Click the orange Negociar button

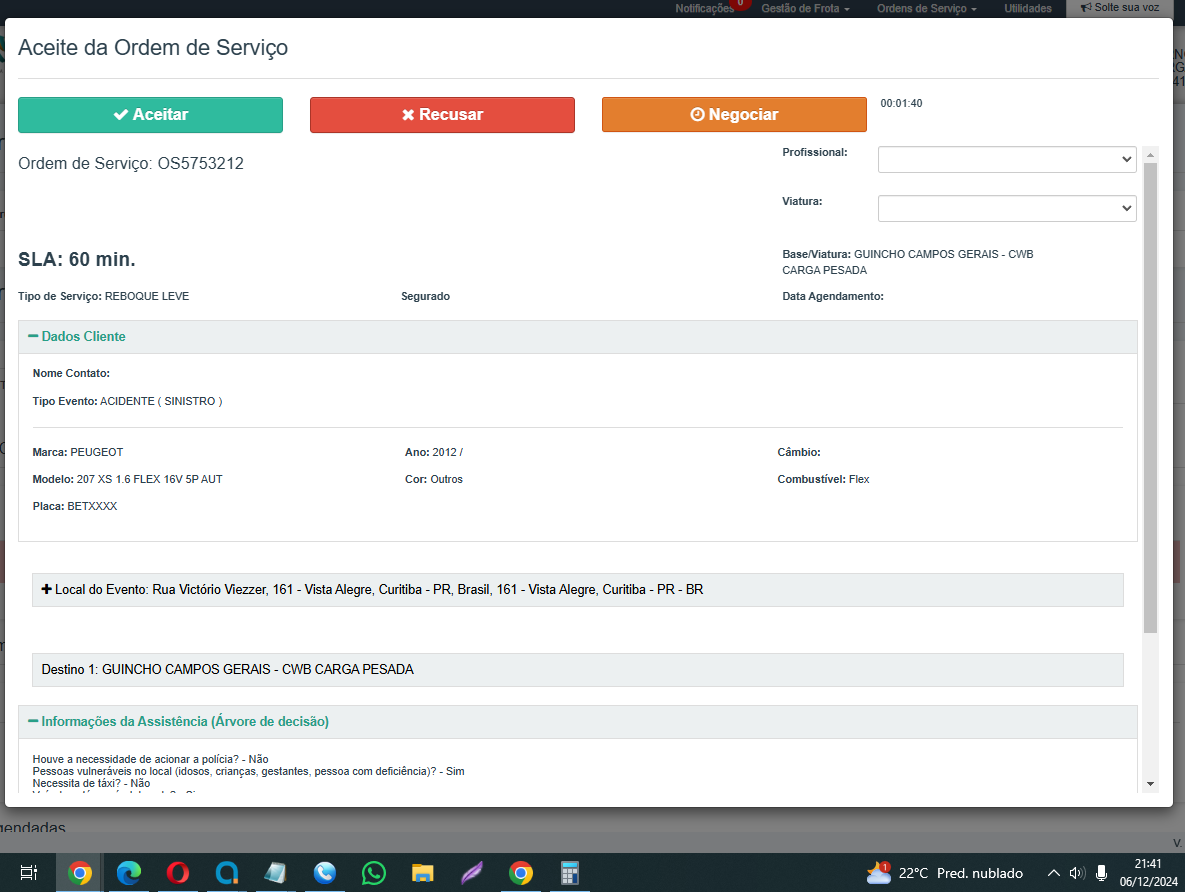coord(734,115)
